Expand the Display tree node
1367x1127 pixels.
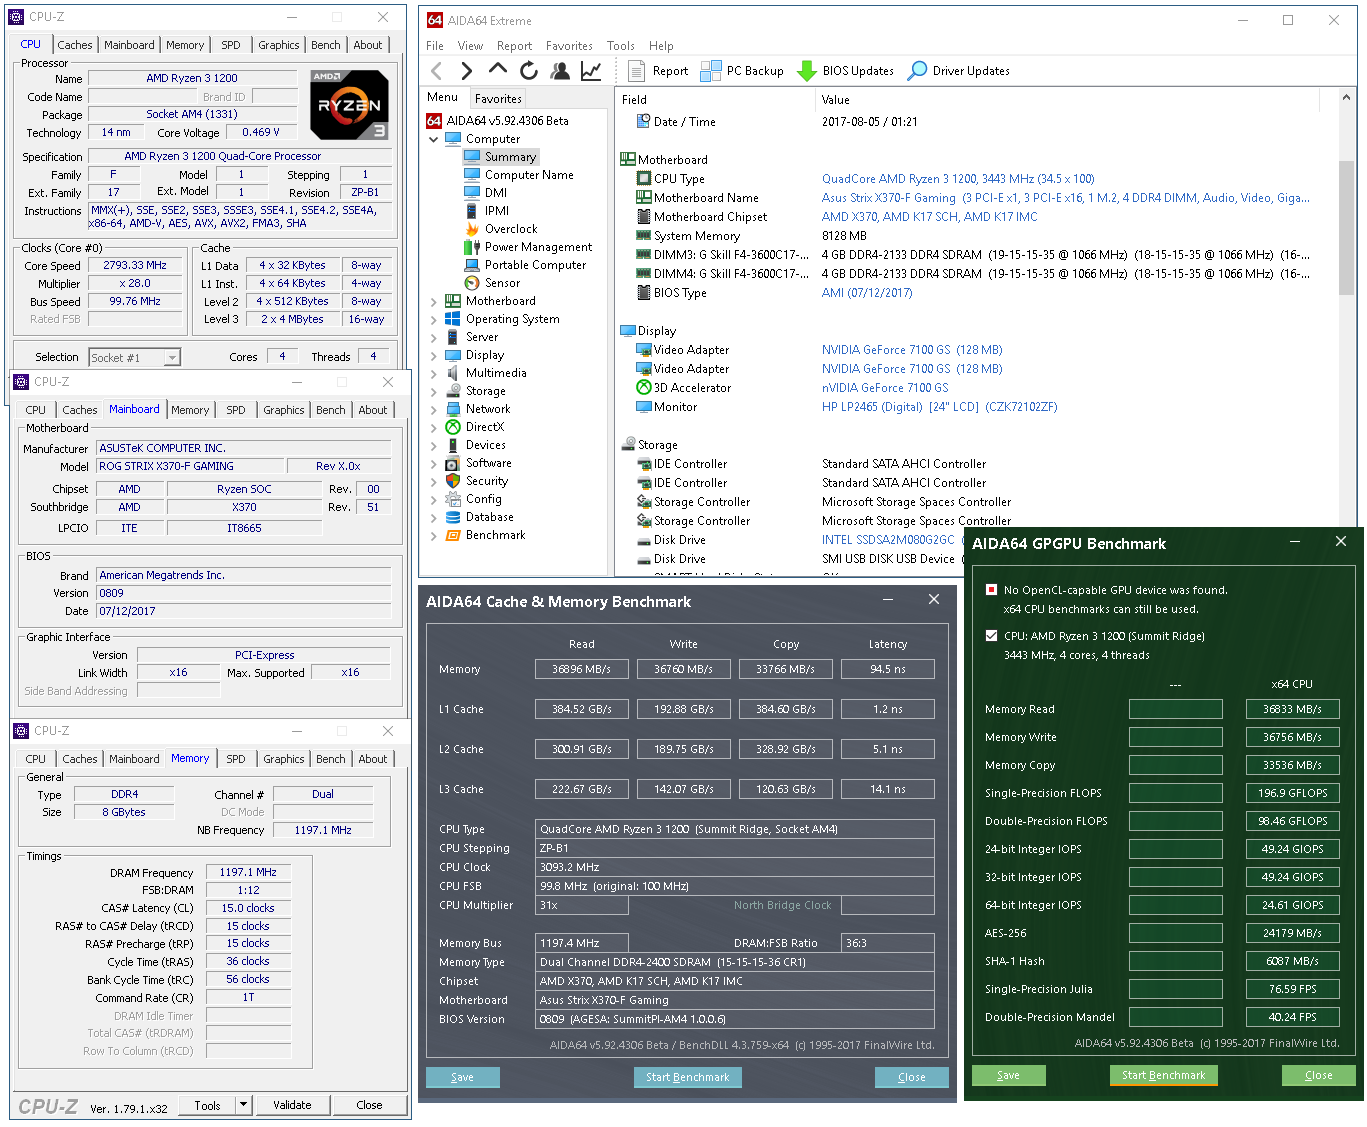(433, 355)
